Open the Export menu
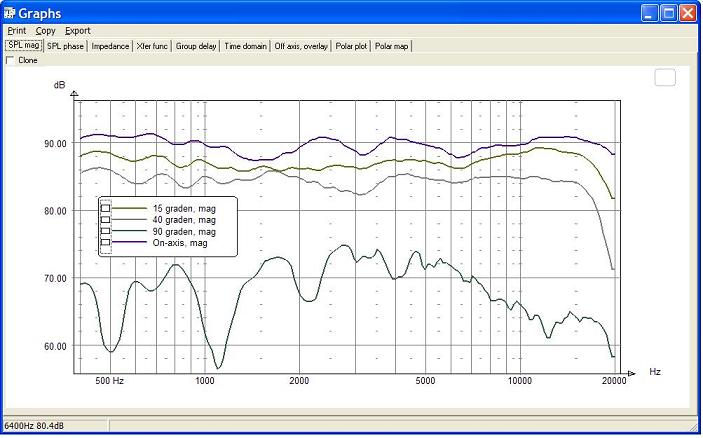 (x=78, y=31)
